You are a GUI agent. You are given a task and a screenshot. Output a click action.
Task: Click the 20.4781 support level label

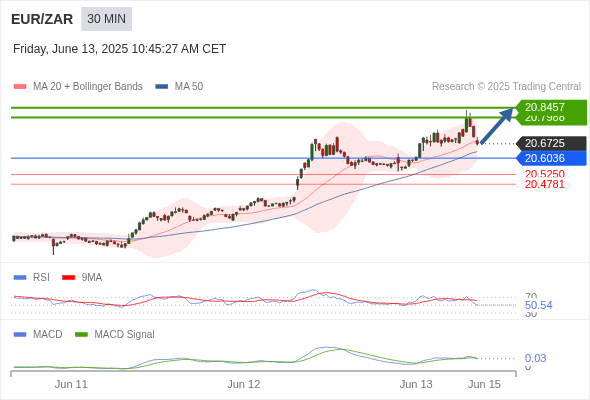click(545, 184)
